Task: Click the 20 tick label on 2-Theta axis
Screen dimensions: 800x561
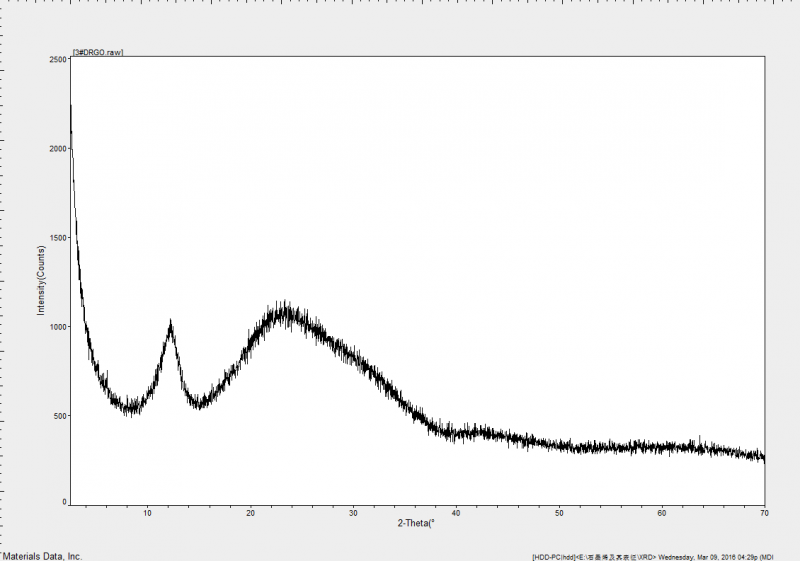Action: coord(251,513)
